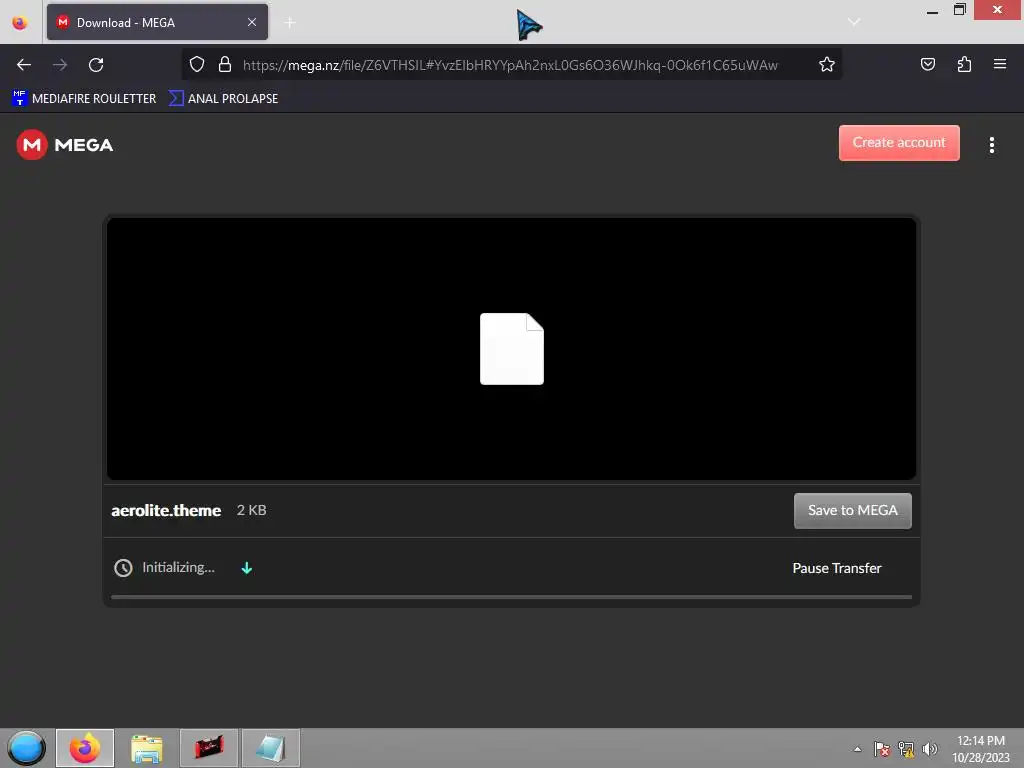Click the forward navigation arrow

60,65
